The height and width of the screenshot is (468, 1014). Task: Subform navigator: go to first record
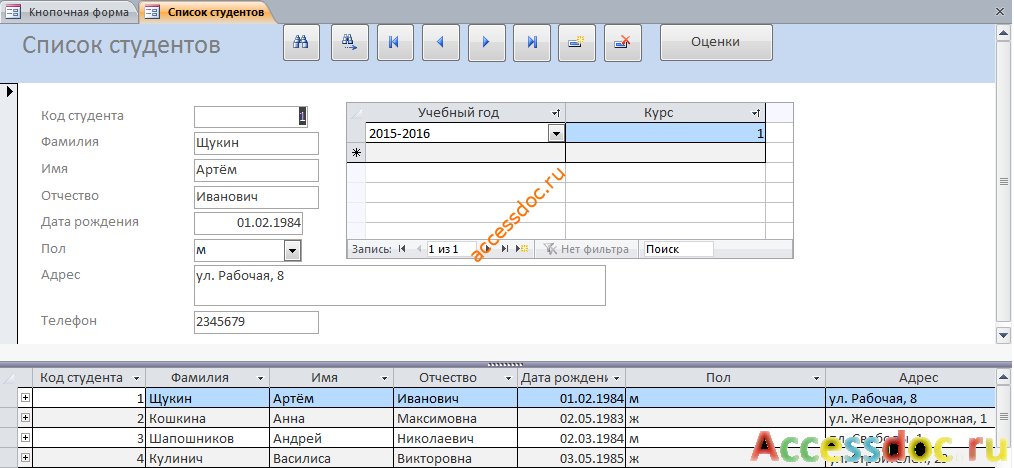click(x=402, y=249)
